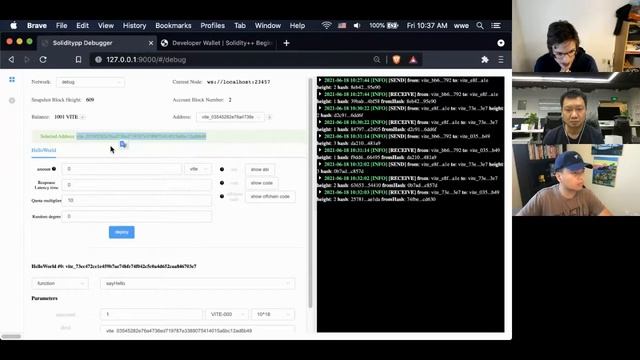Open the Apple menu
Image resolution: width=640 pixels, height=360 pixels.
13,25
